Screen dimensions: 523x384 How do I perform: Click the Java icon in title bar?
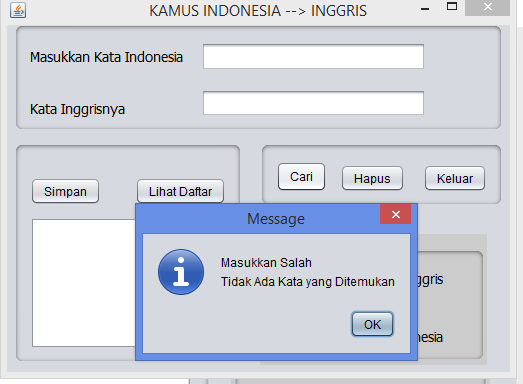point(18,10)
